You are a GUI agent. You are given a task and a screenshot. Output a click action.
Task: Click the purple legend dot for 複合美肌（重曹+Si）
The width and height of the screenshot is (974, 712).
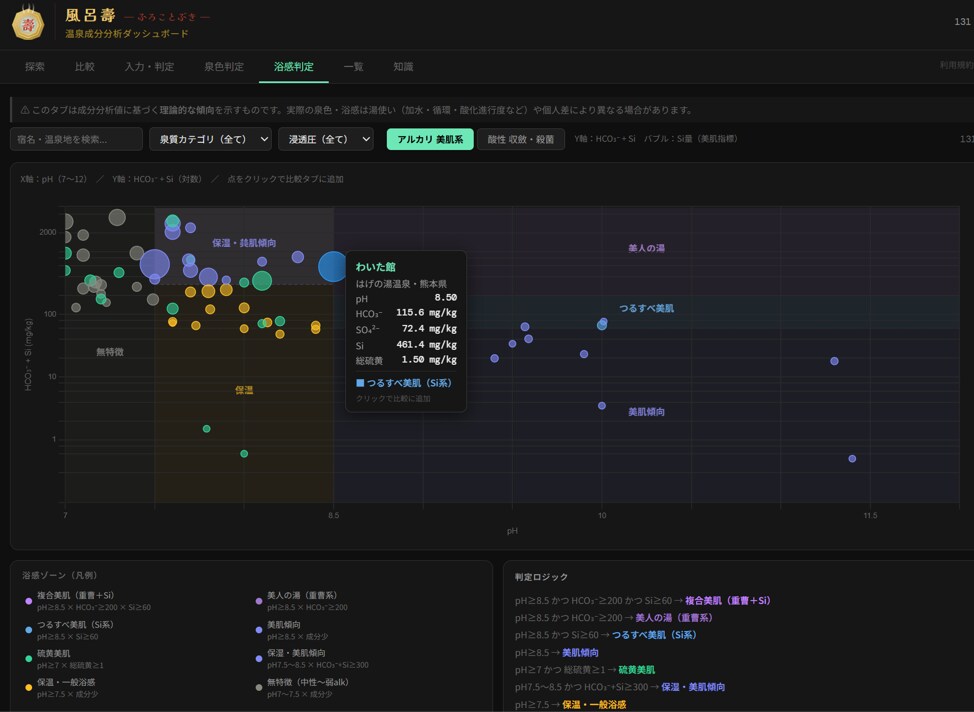29,601
